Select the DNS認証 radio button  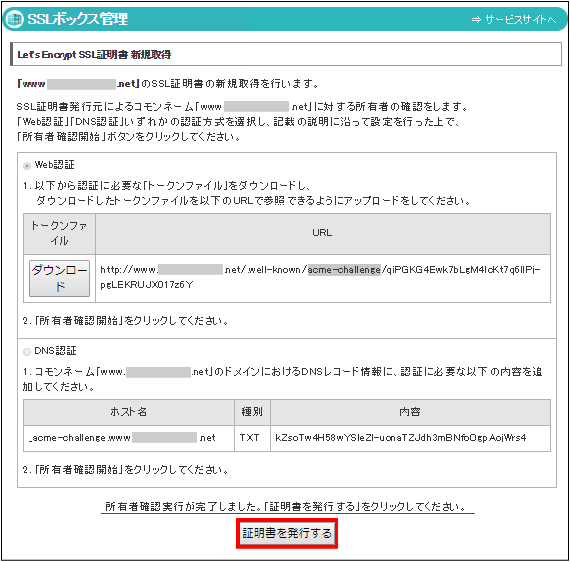[27, 352]
